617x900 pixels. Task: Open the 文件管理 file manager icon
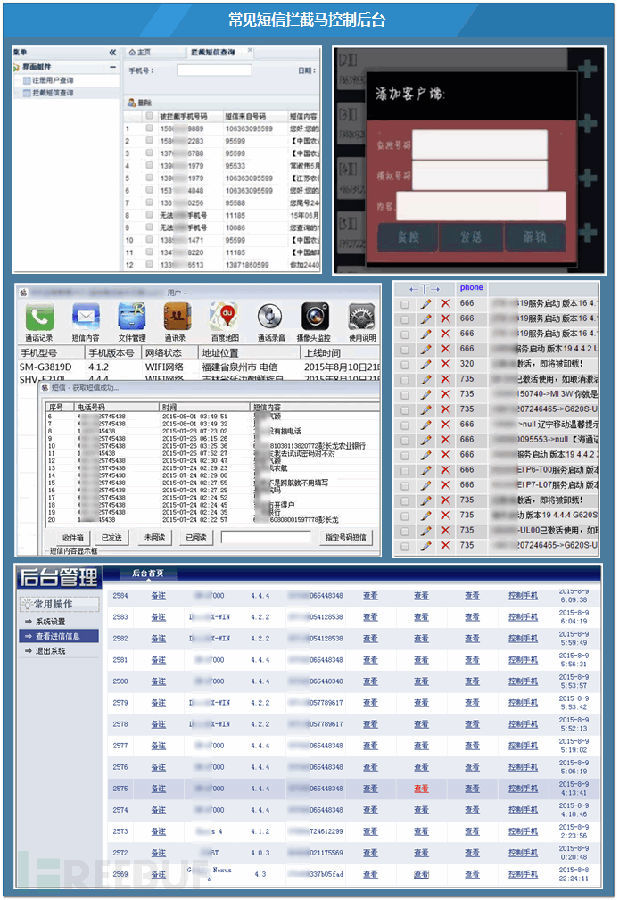[132, 317]
